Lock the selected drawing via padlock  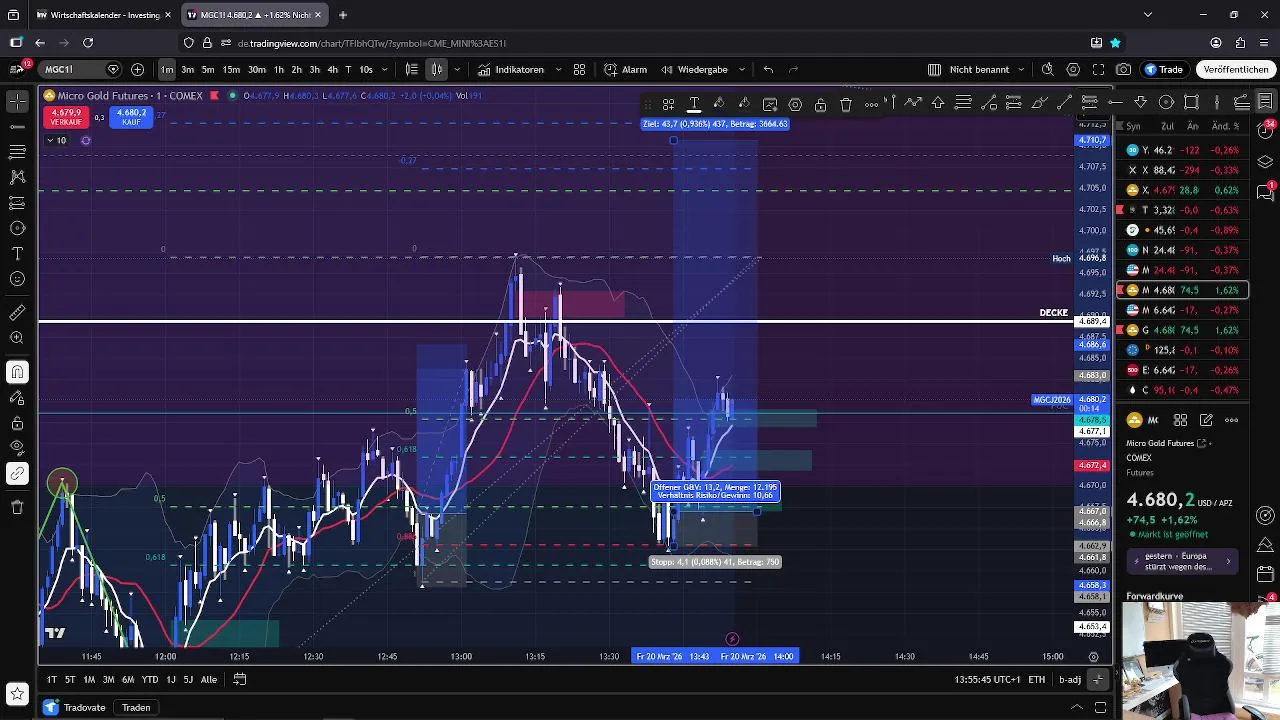820,104
